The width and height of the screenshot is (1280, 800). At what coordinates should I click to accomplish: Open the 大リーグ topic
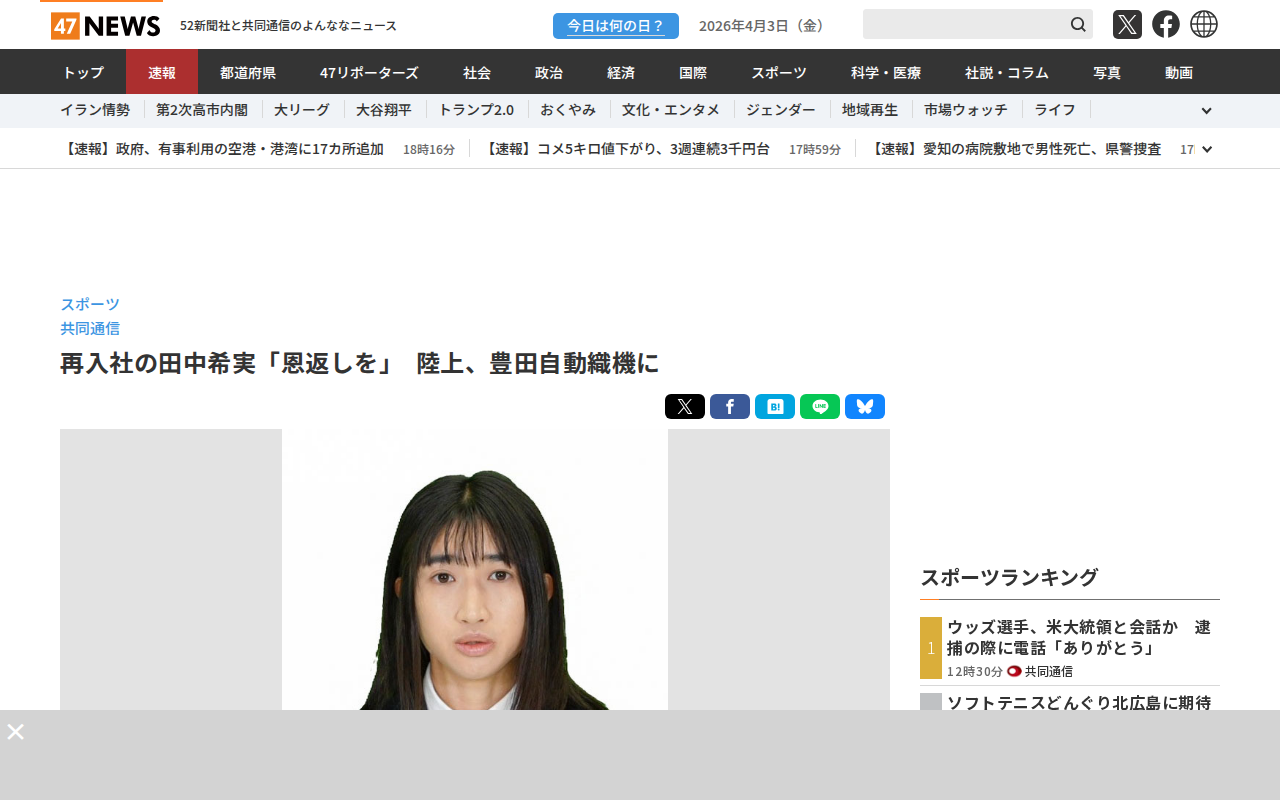click(302, 110)
